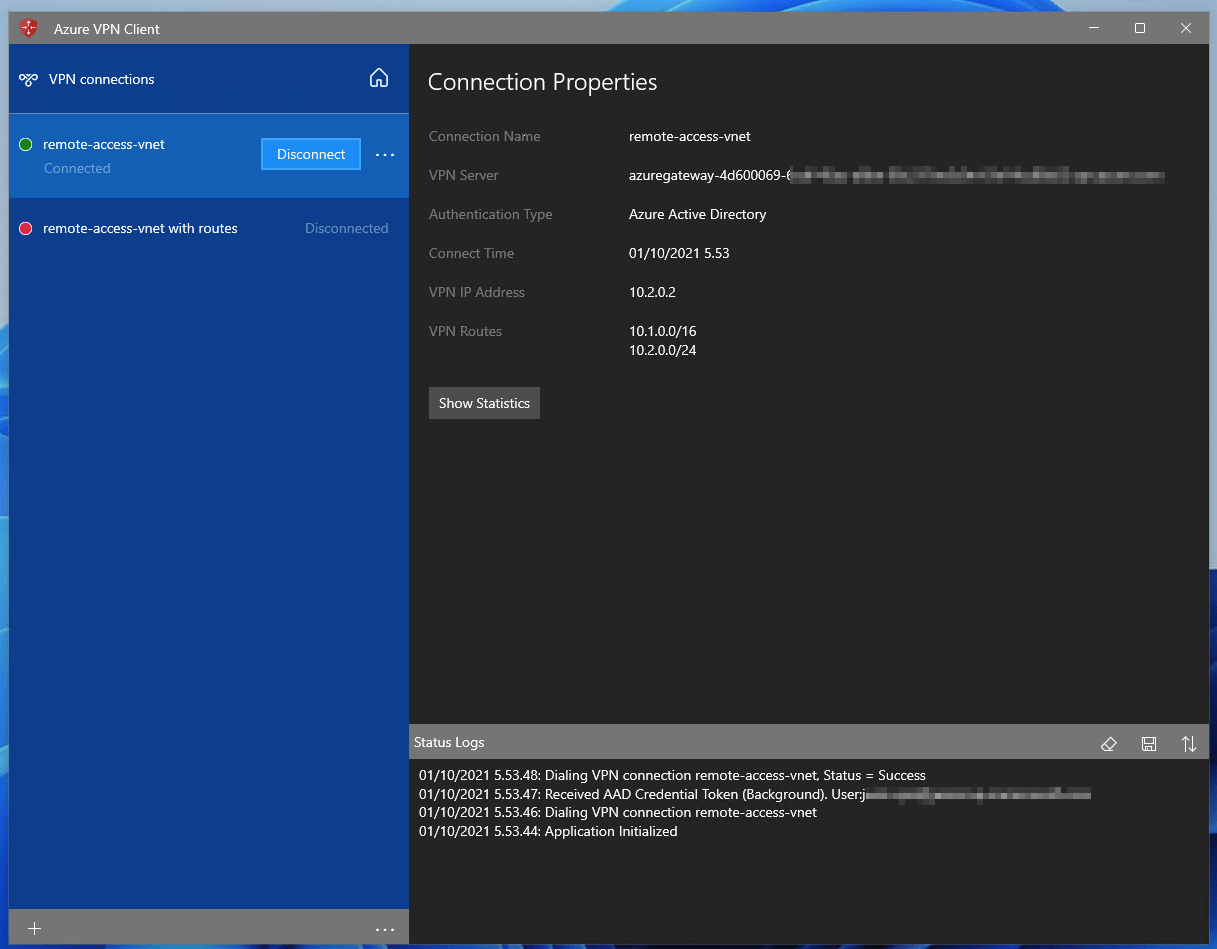Click the 'Connect Time' field label

(x=471, y=253)
